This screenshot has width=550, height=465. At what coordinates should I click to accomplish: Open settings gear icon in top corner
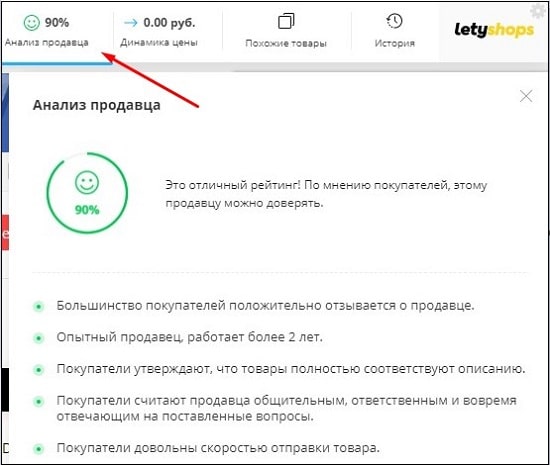538,11
